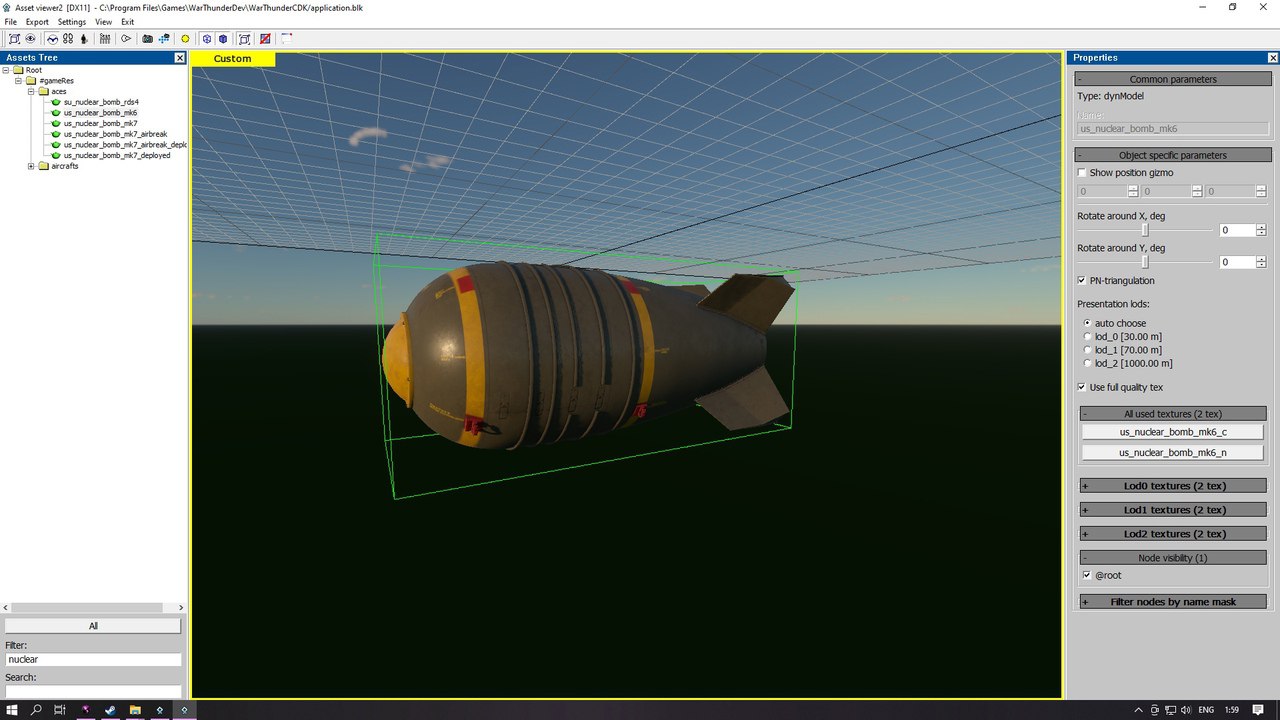Expand Lod1 textures (2 tex)

pyautogui.click(x=1173, y=510)
